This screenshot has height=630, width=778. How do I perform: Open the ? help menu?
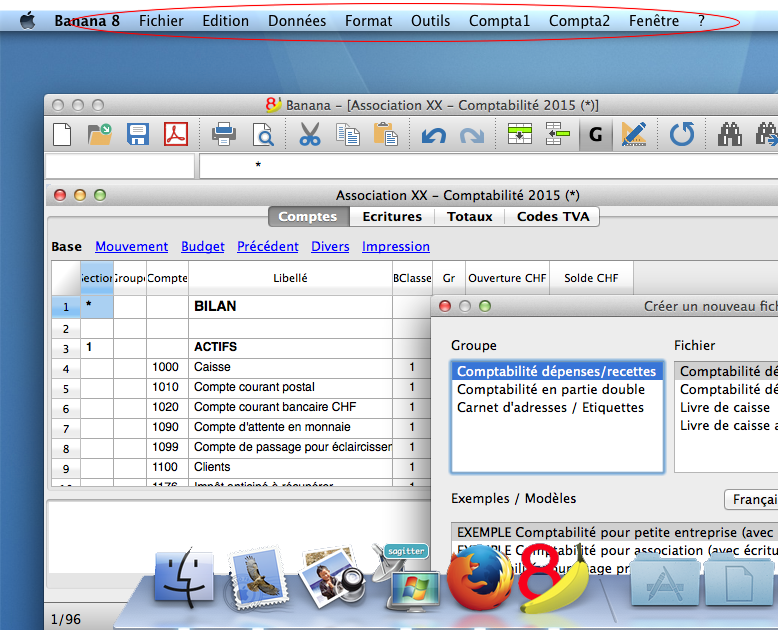click(x=701, y=21)
